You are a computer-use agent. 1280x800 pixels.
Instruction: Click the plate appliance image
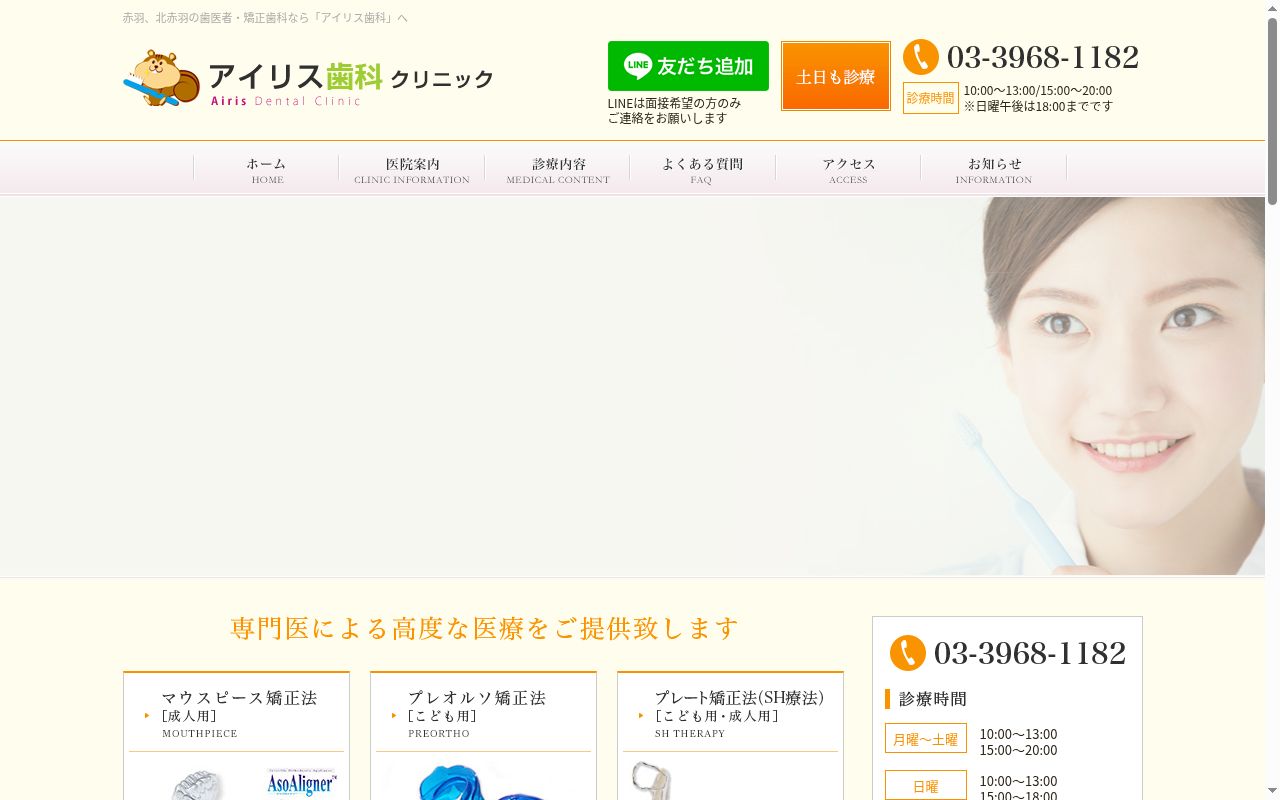[651, 781]
